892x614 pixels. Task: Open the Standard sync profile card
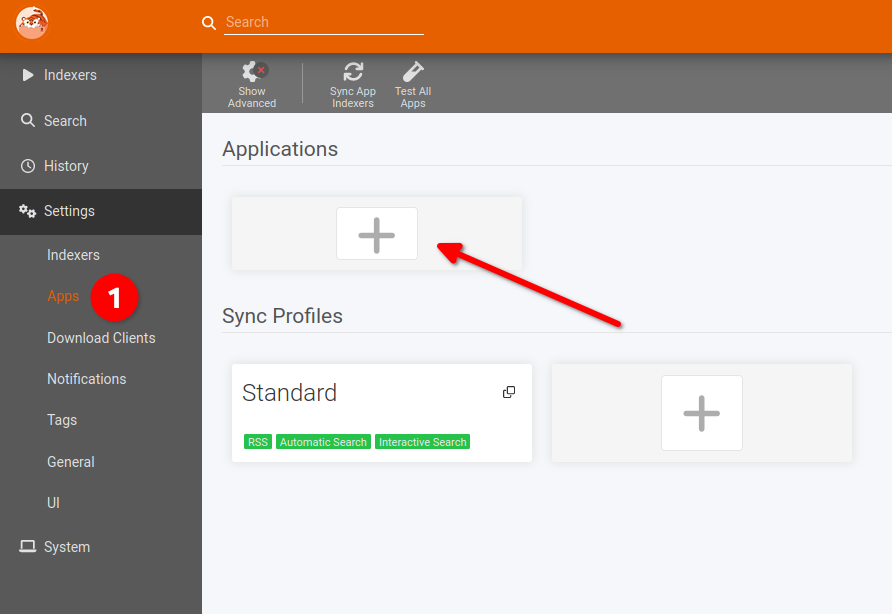(382, 413)
